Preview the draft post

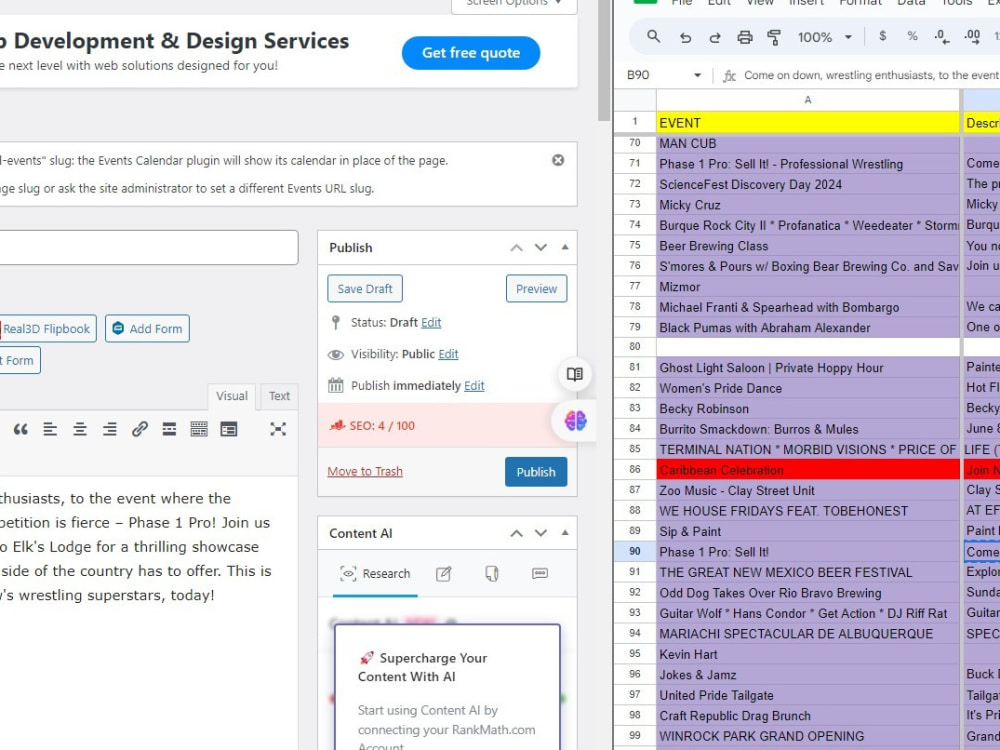click(536, 289)
